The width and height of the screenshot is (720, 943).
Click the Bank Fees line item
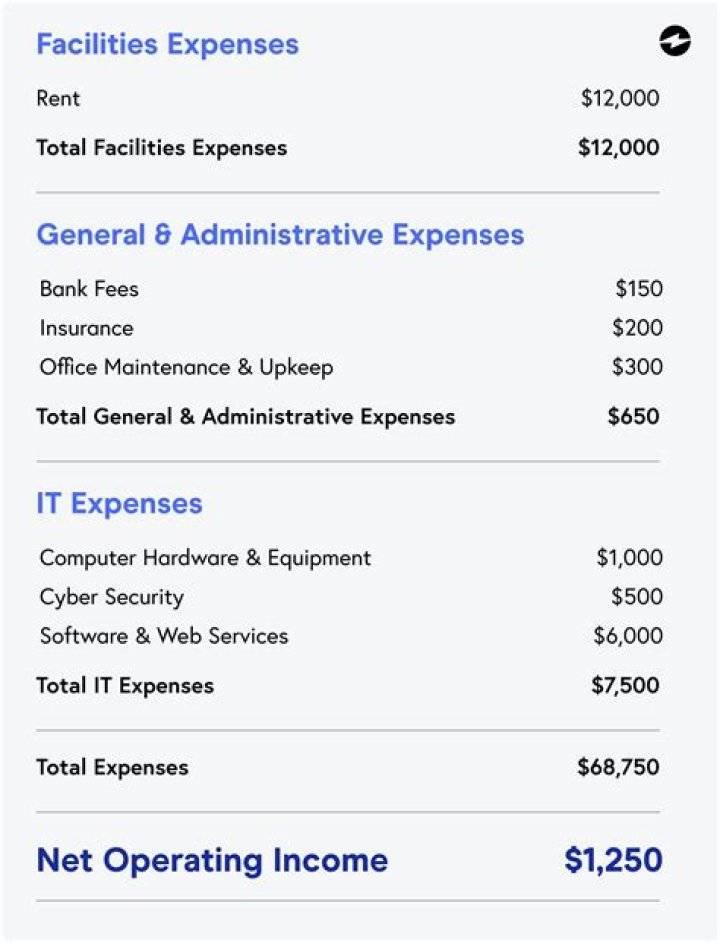coord(89,289)
